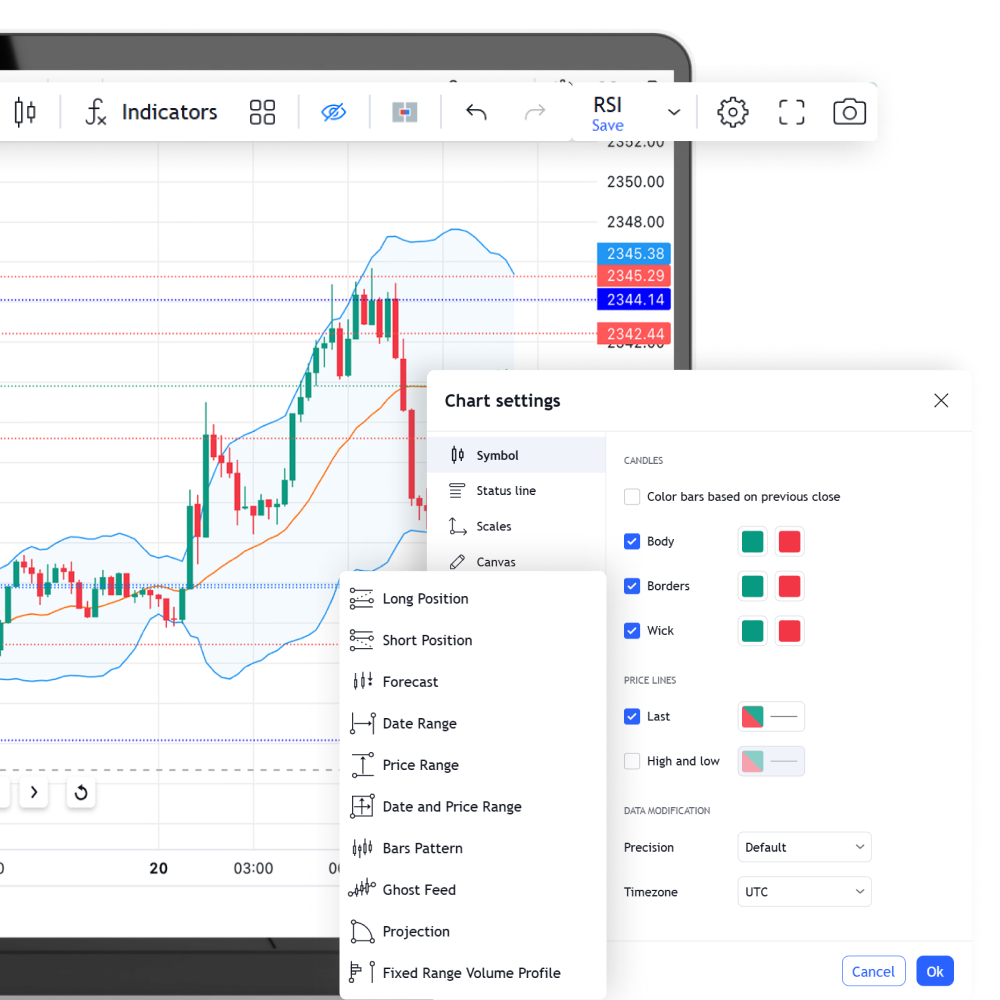Undo the last chart action
Viewport: 1000px width, 1000px height.
coord(476,112)
